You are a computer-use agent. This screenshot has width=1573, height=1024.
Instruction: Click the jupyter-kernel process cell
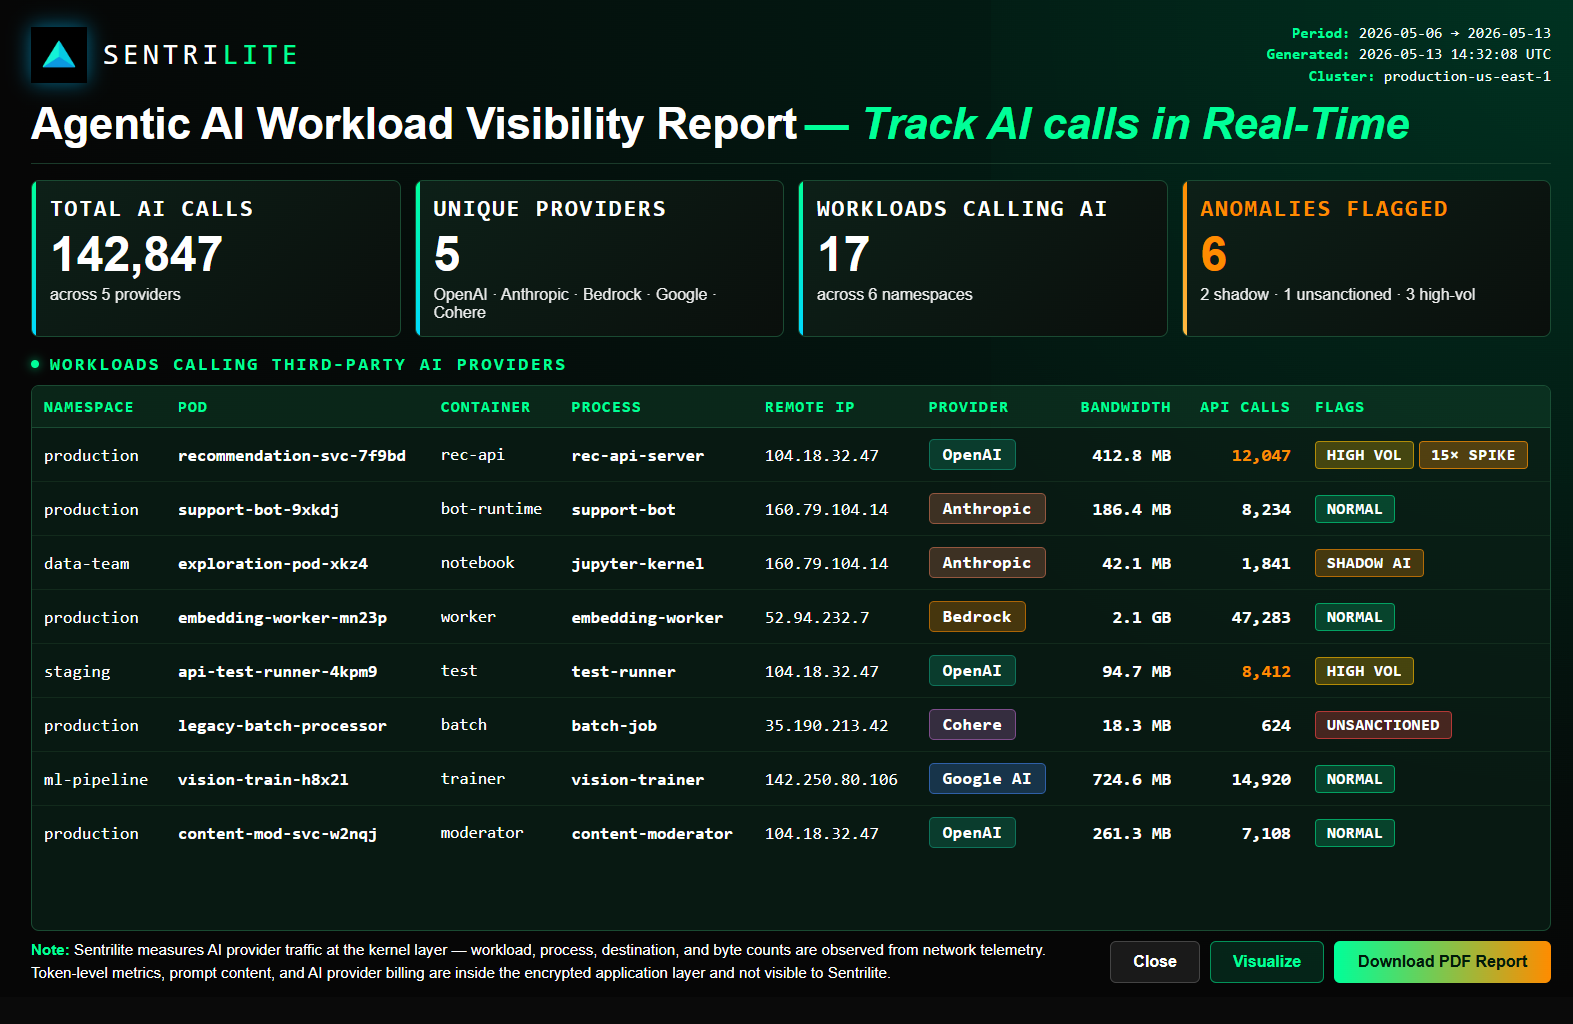click(x=637, y=564)
